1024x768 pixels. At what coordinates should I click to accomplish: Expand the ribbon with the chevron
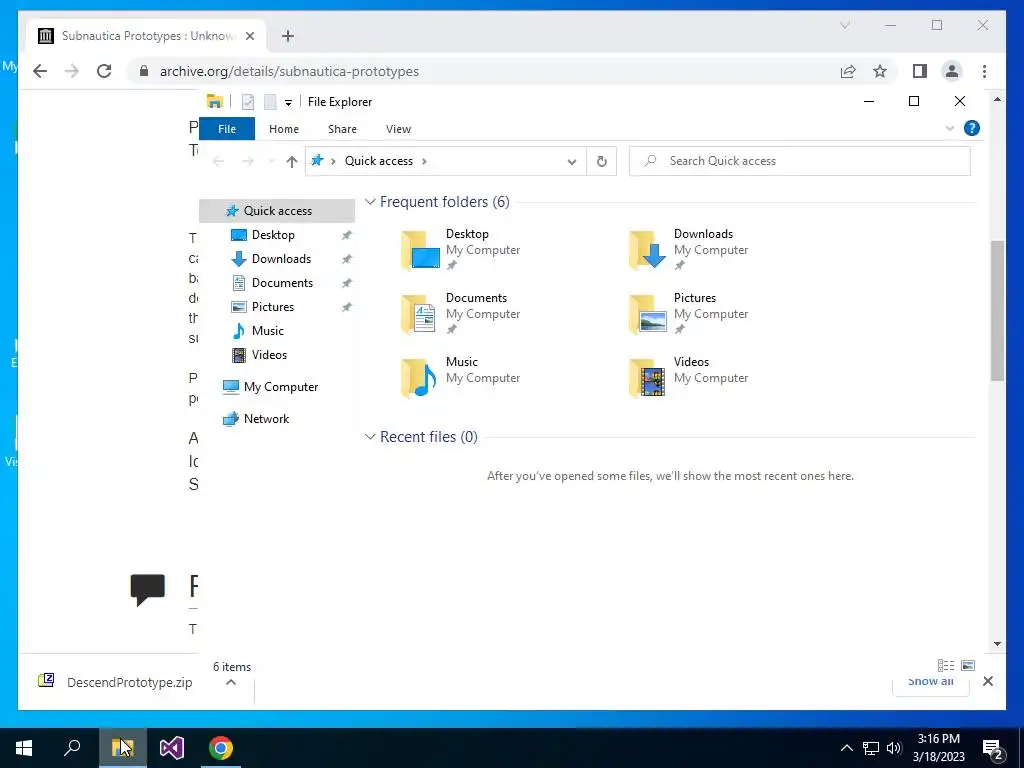(950, 129)
